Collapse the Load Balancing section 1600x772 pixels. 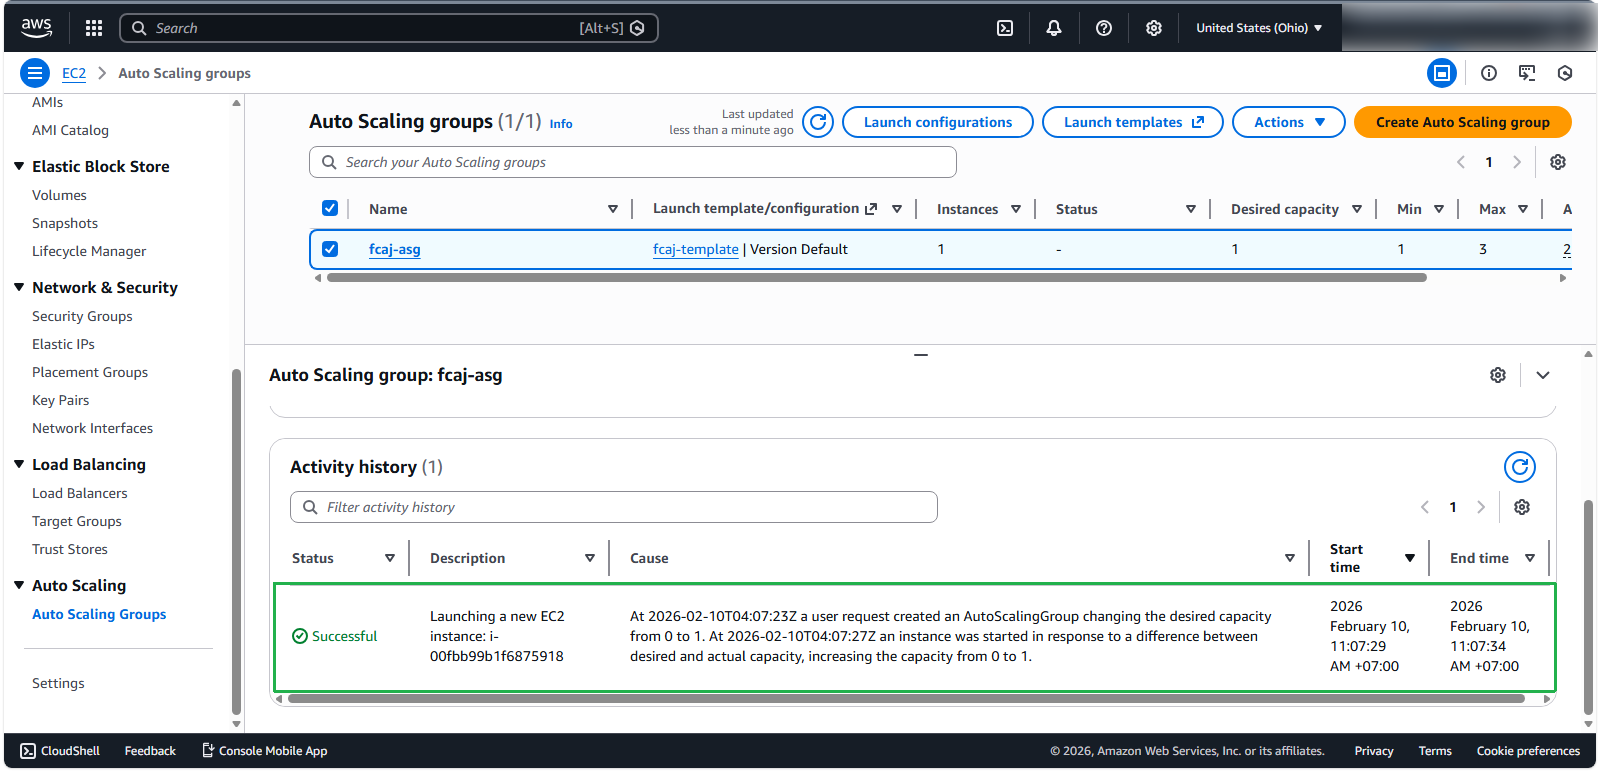pos(19,464)
